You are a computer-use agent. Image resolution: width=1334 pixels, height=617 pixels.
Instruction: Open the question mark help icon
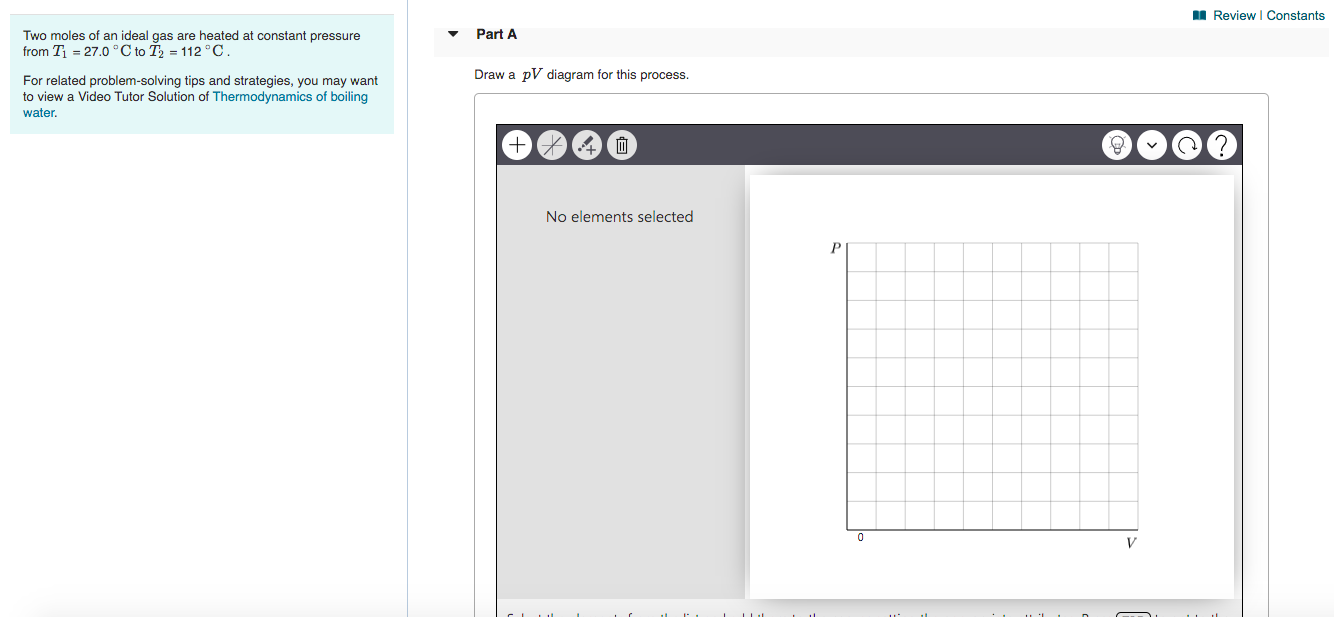coord(1221,146)
